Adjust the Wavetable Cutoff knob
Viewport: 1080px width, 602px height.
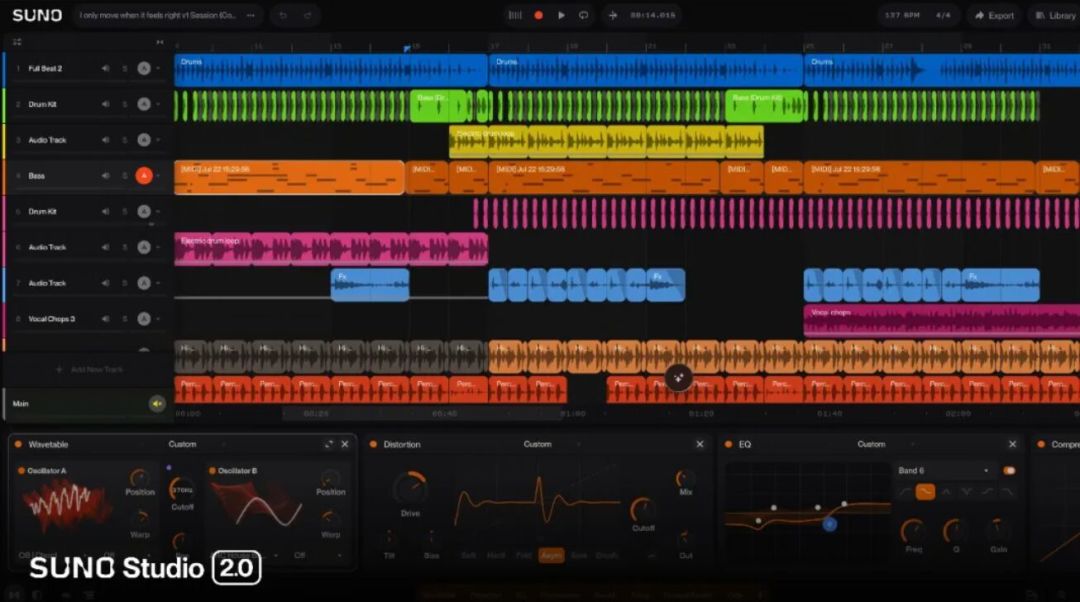pyautogui.click(x=182, y=490)
